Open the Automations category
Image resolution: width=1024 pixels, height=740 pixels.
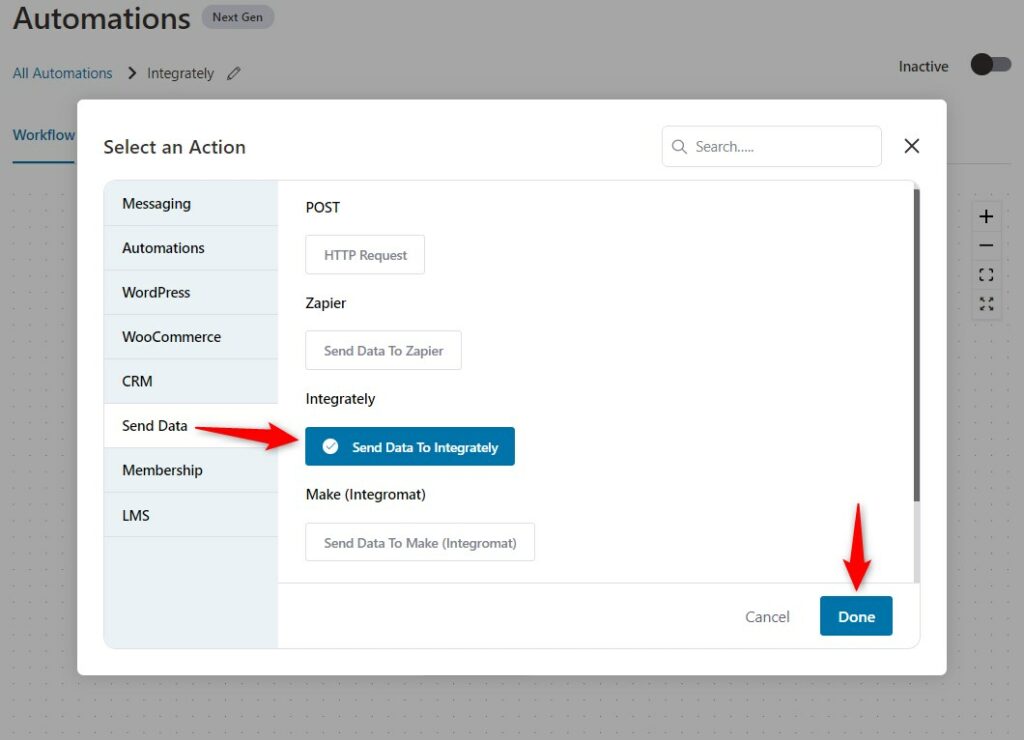coord(191,248)
